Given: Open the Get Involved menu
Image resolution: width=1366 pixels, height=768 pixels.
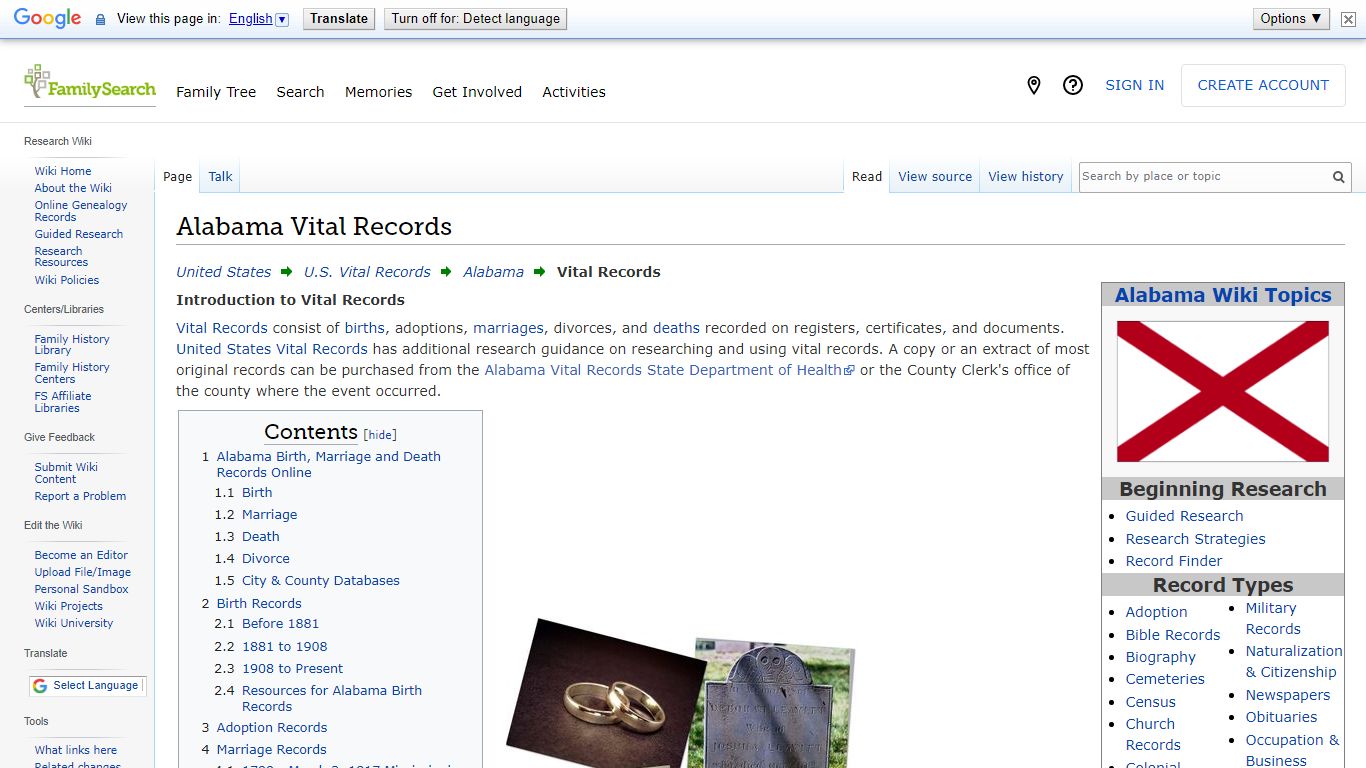Looking at the screenshot, I should (x=477, y=92).
